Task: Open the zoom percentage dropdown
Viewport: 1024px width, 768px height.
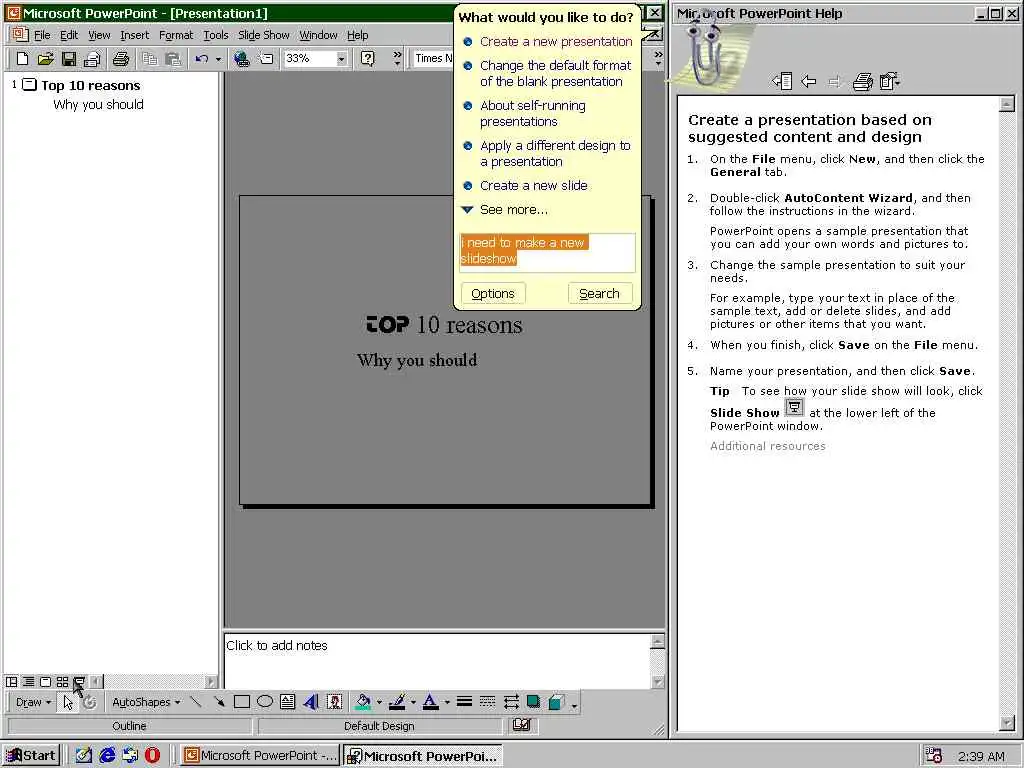Action: click(x=341, y=59)
